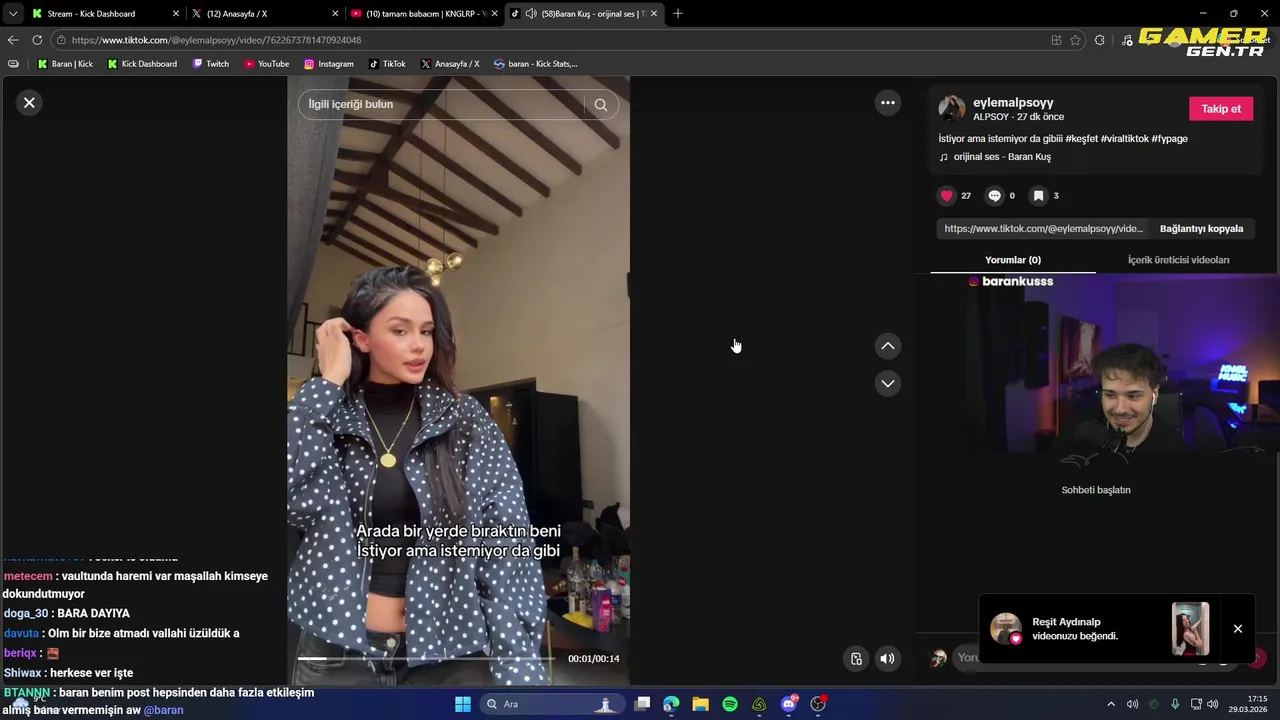
Task: Mute the video with the speaker button
Action: pyautogui.click(x=887, y=658)
